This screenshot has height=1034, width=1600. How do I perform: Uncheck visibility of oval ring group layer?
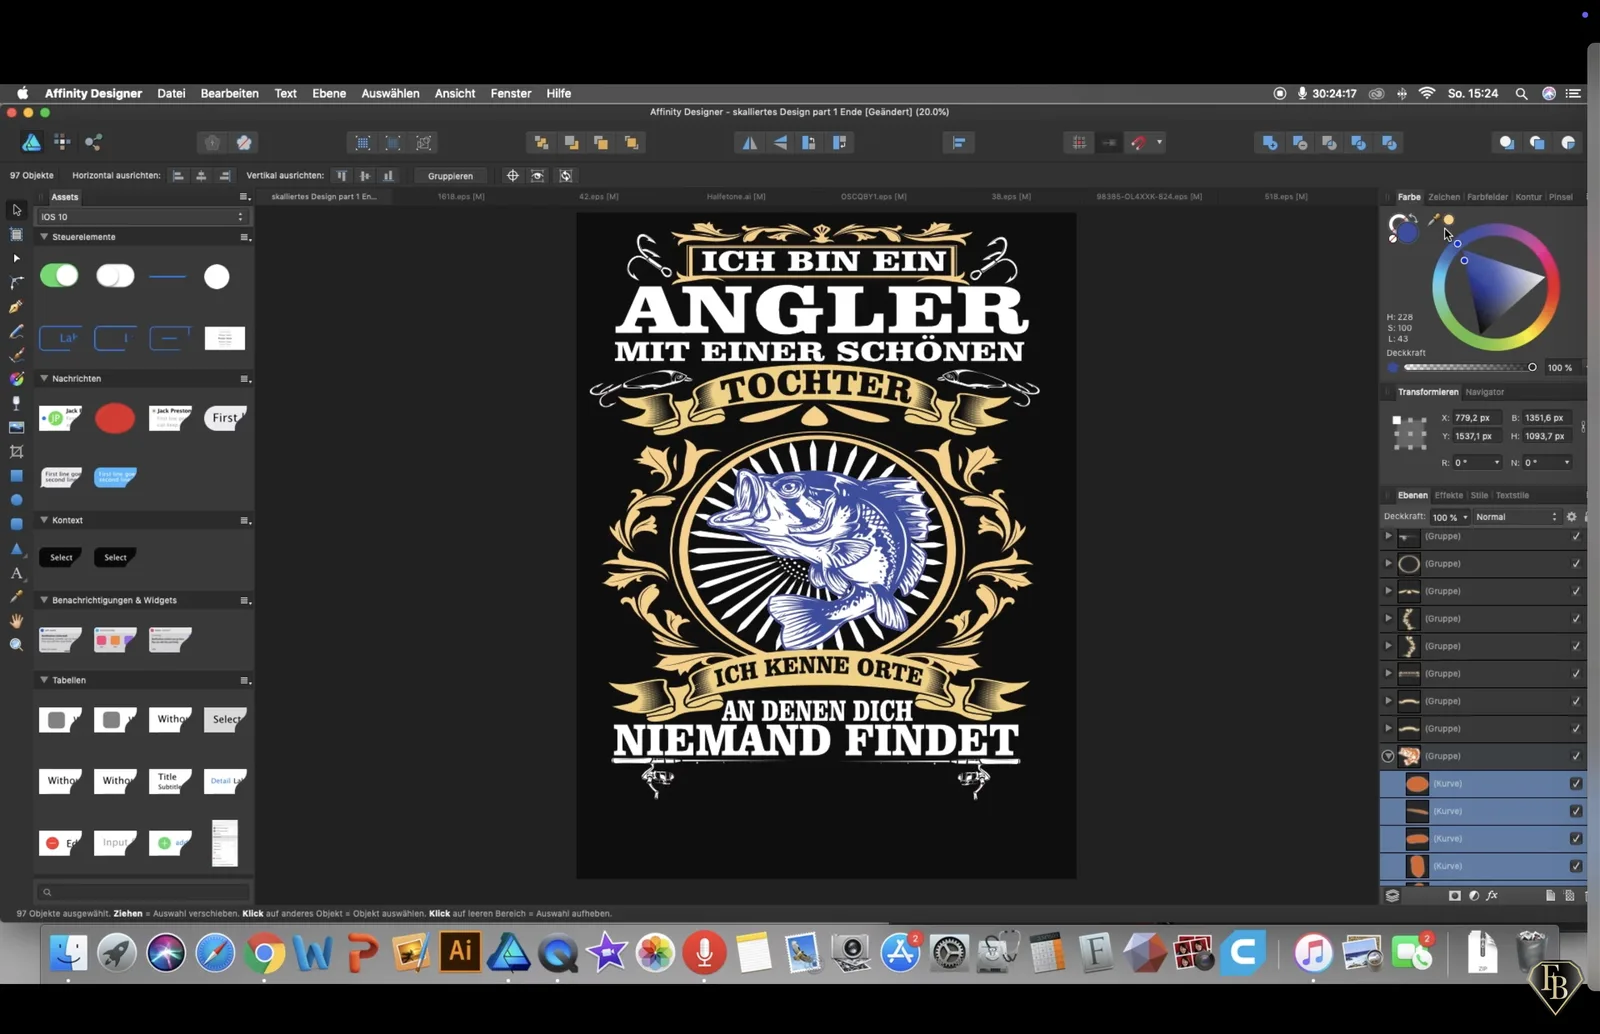coord(1576,564)
